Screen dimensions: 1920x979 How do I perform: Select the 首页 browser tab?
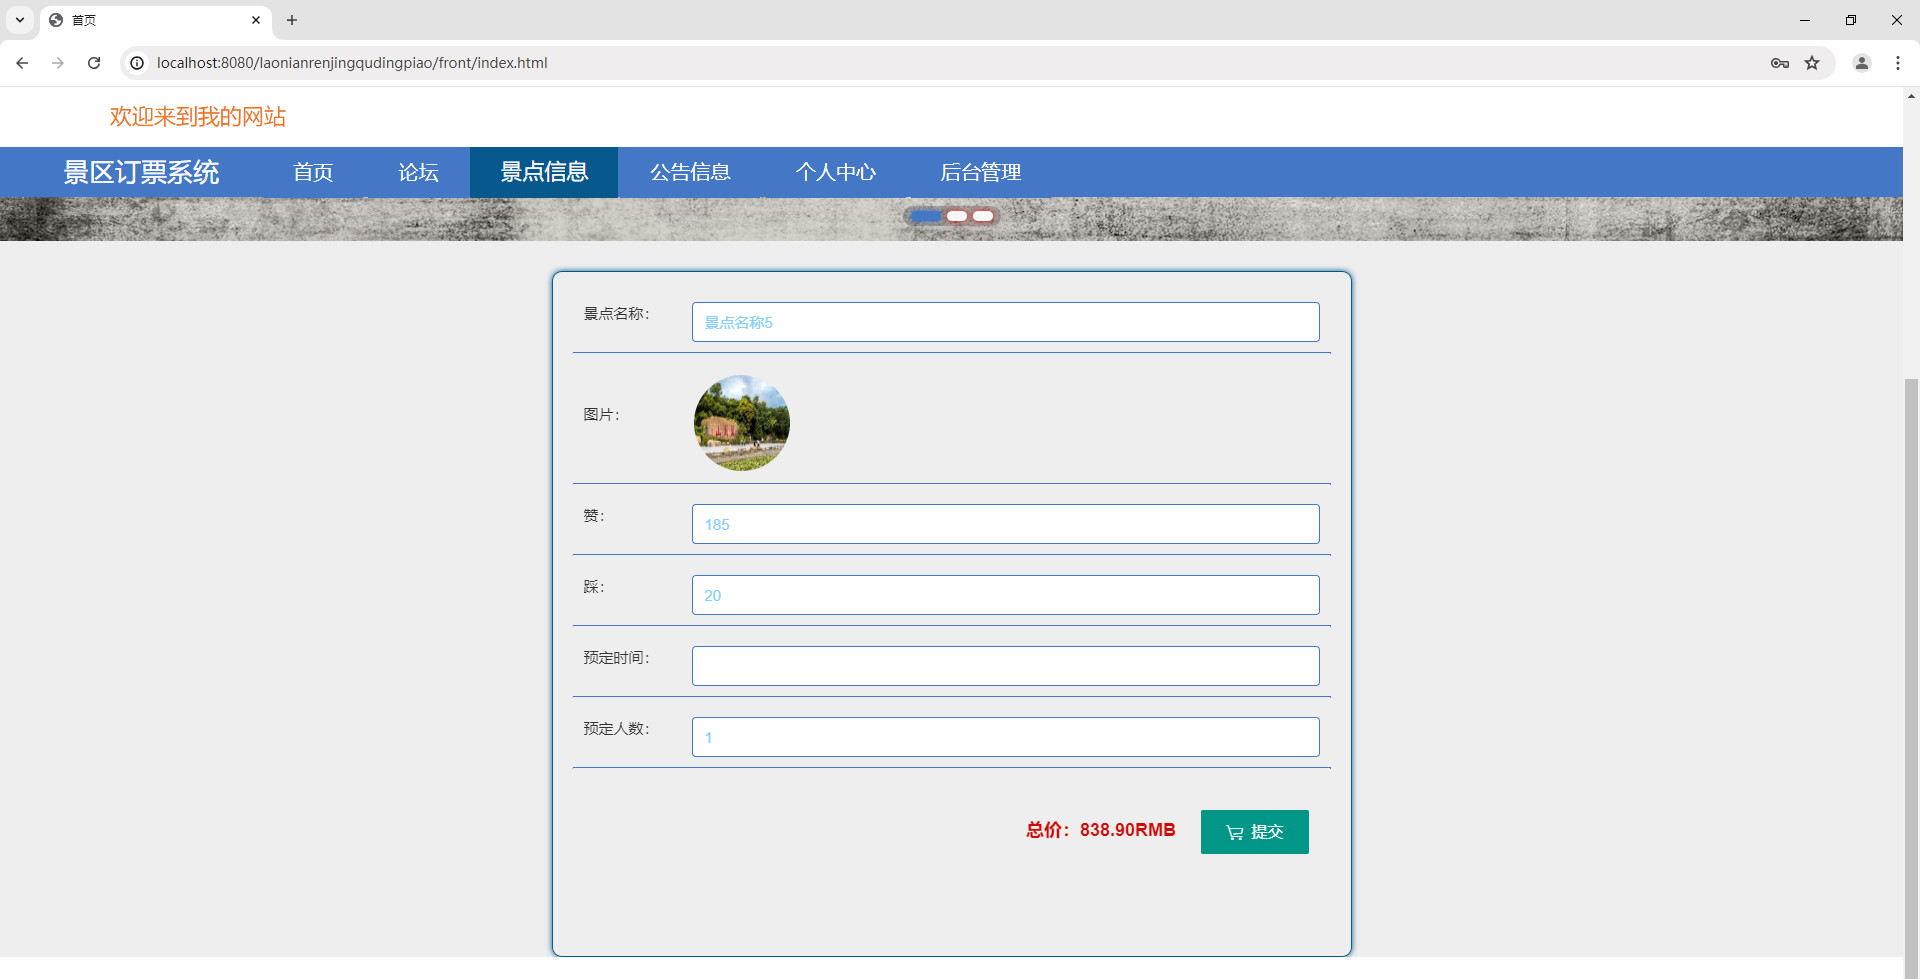click(156, 20)
